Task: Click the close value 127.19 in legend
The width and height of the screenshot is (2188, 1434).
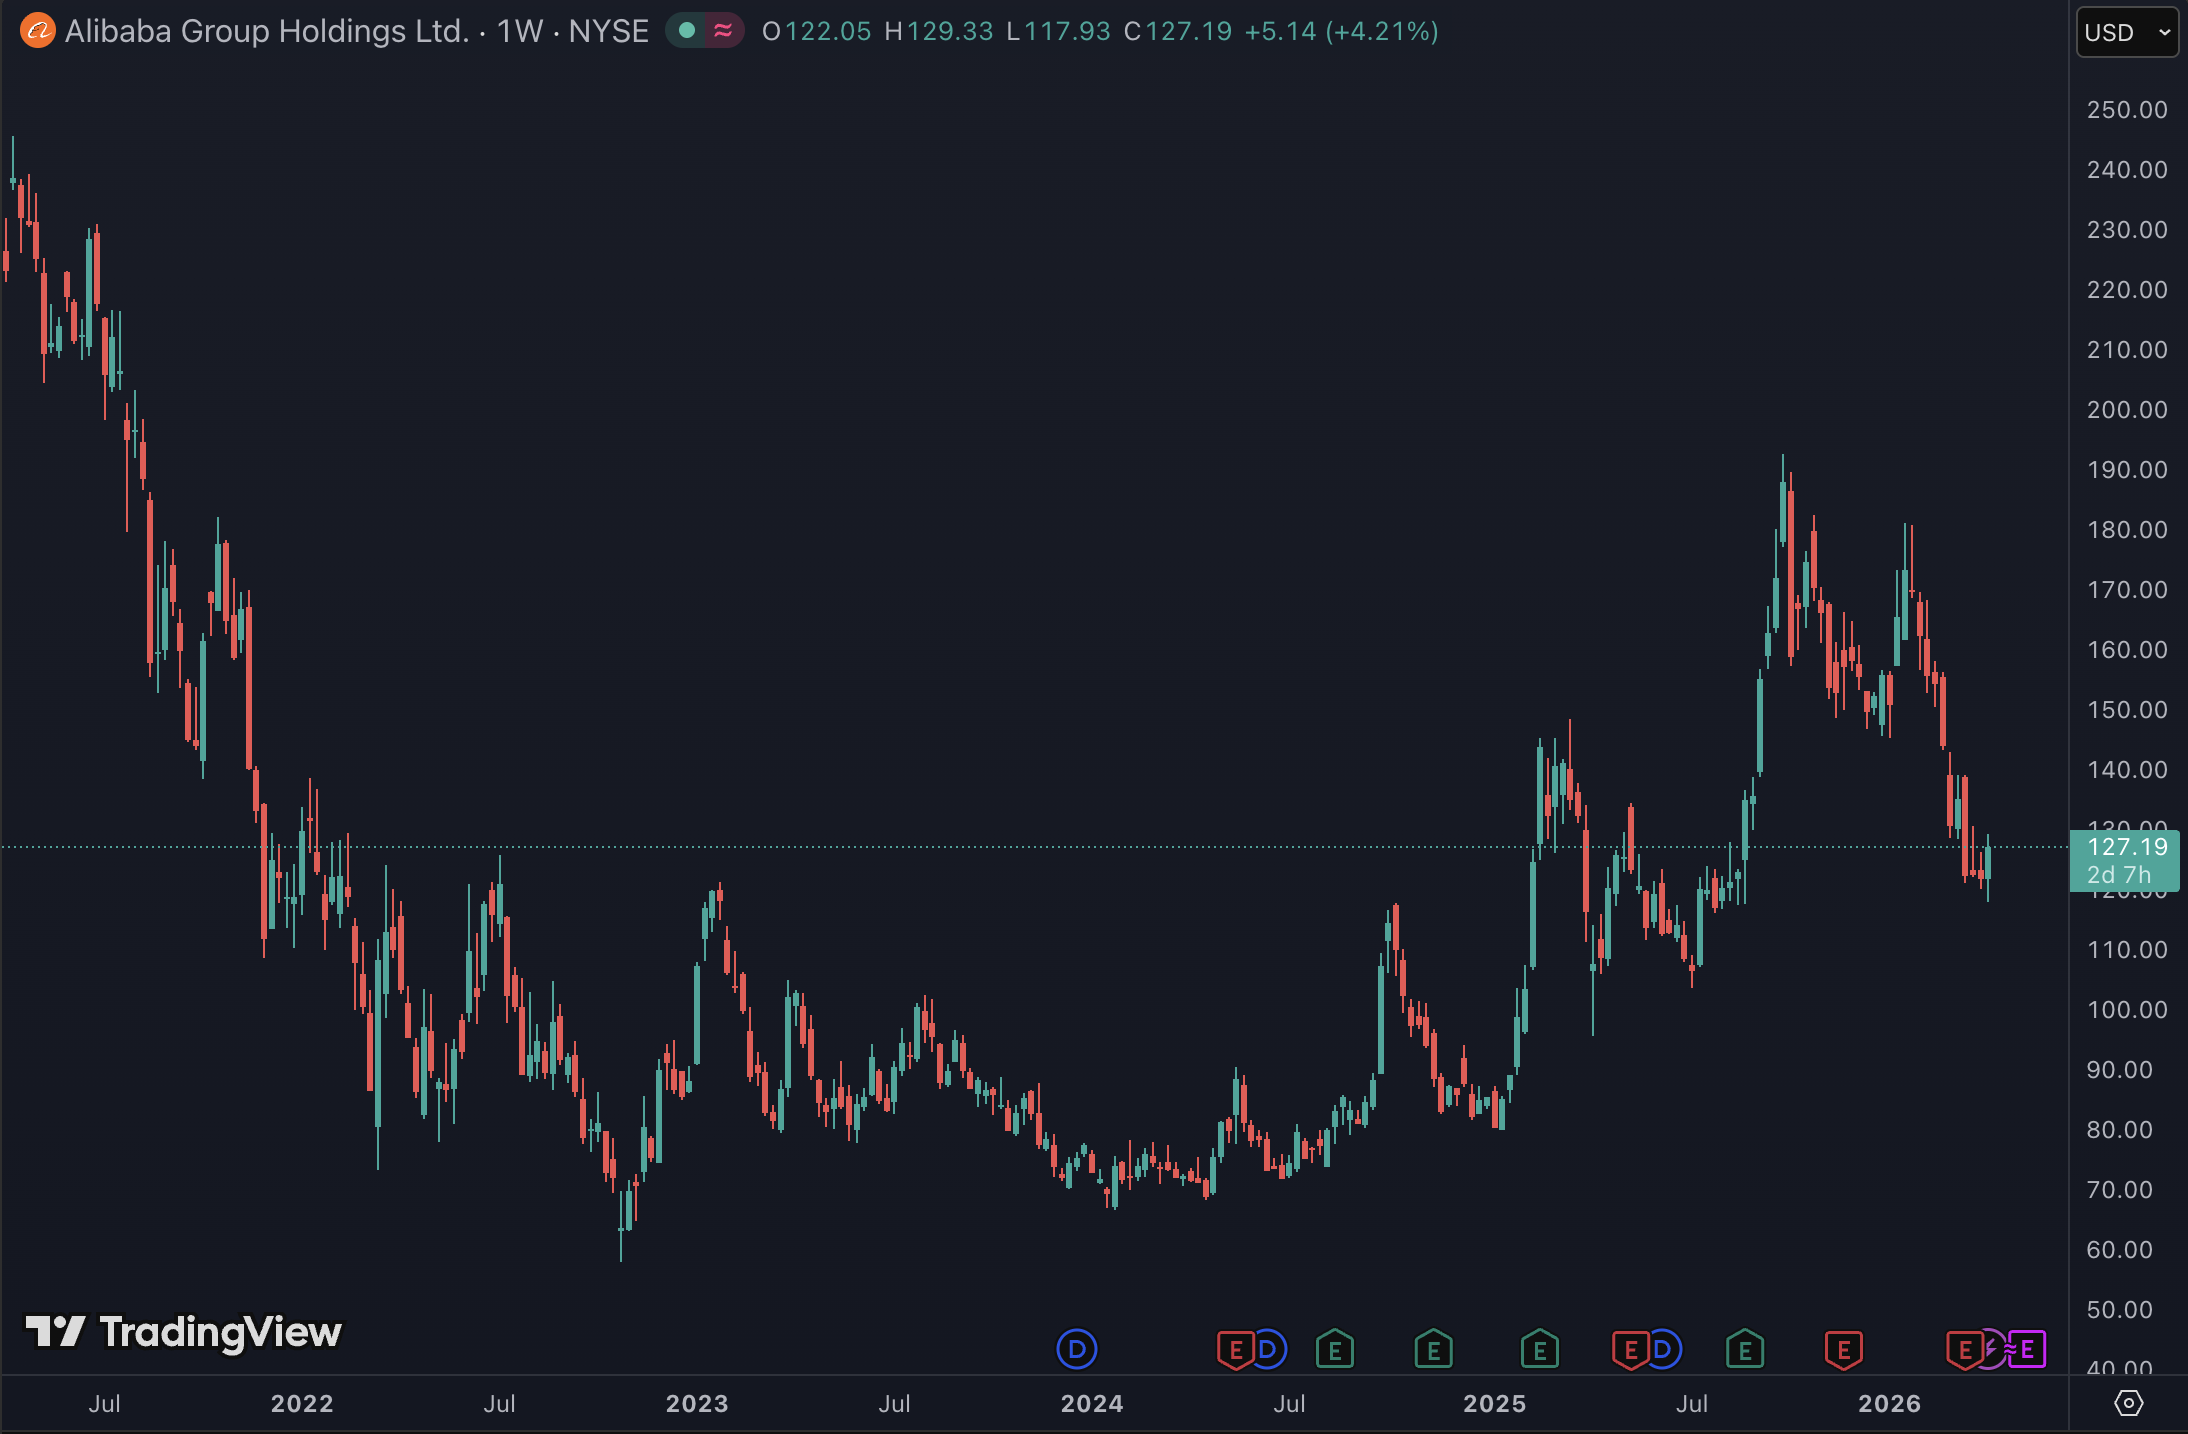Action: (x=1189, y=31)
